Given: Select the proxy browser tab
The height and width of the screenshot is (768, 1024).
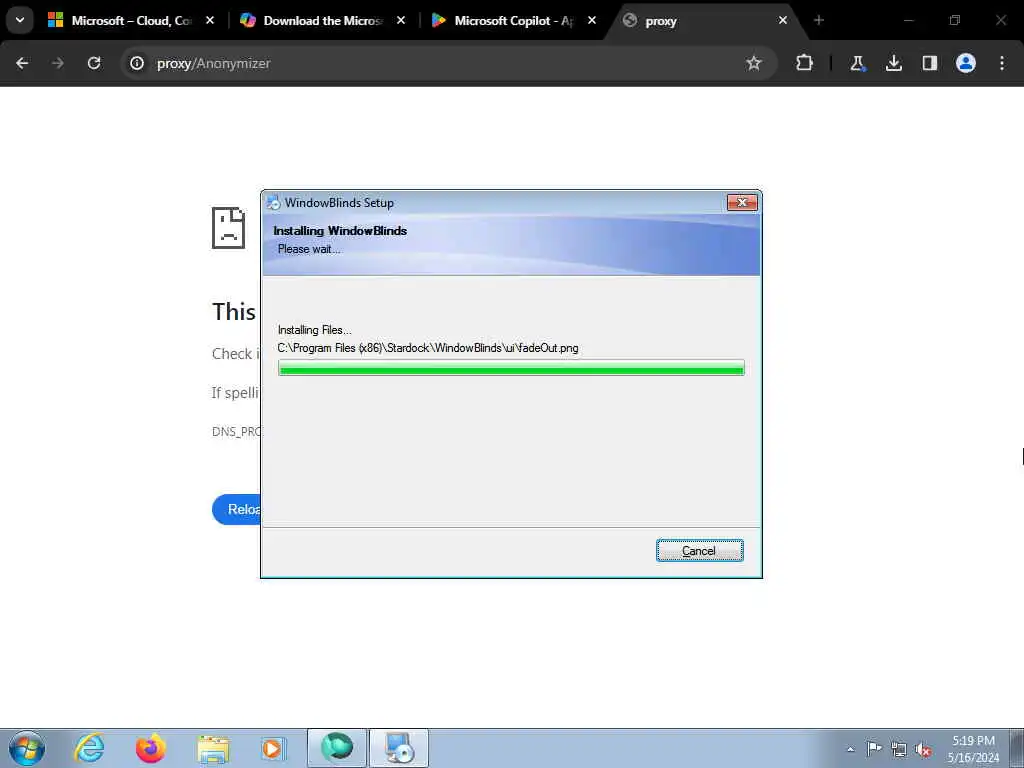Looking at the screenshot, I should tap(699, 21).
